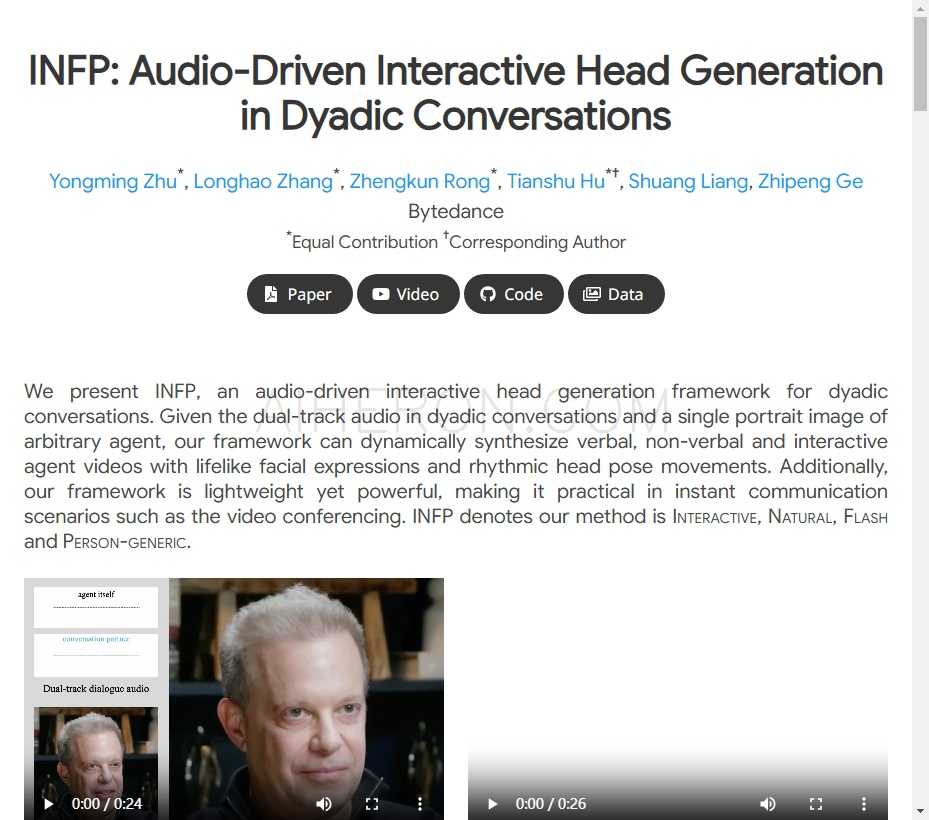This screenshot has height=820, width=929.
Task: Open the three-dot options menu on the right video
Action: tap(864, 803)
